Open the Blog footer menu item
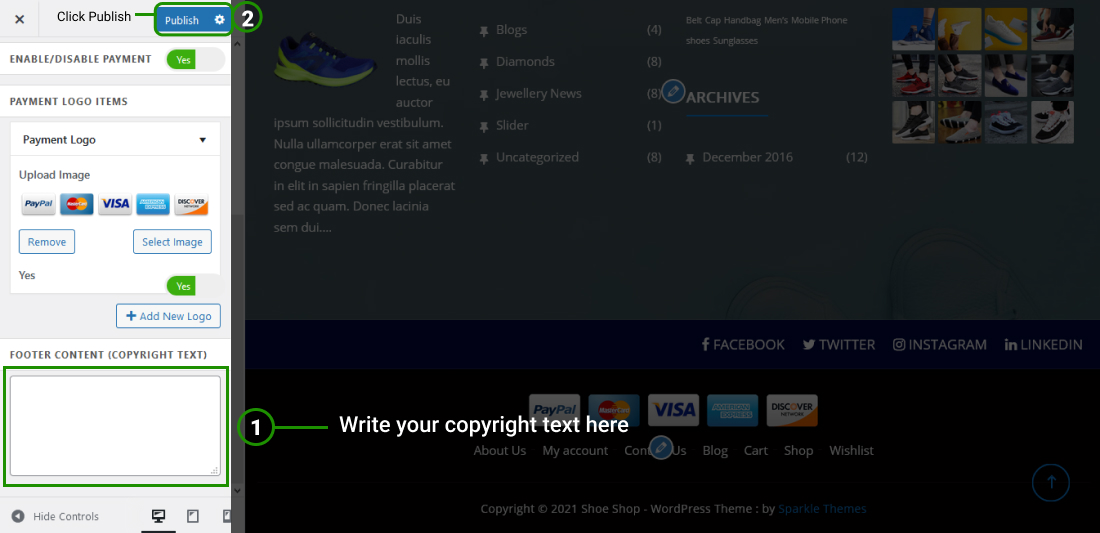 click(715, 450)
